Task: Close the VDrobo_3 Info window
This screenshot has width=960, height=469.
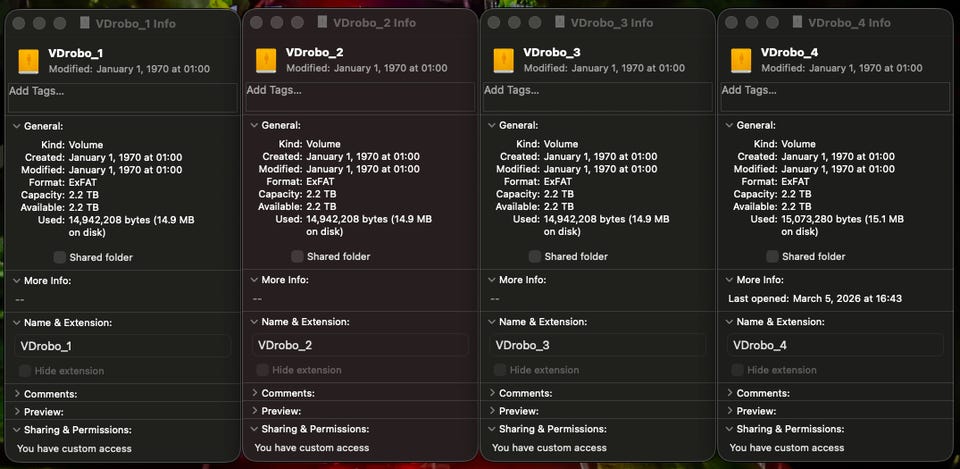Action: (x=494, y=23)
